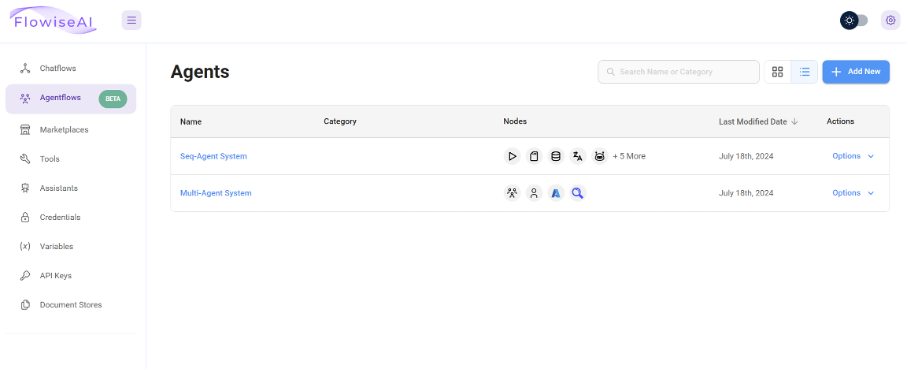This screenshot has height=370, width=908.
Task: Click the Nodes column header
Action: click(515, 122)
